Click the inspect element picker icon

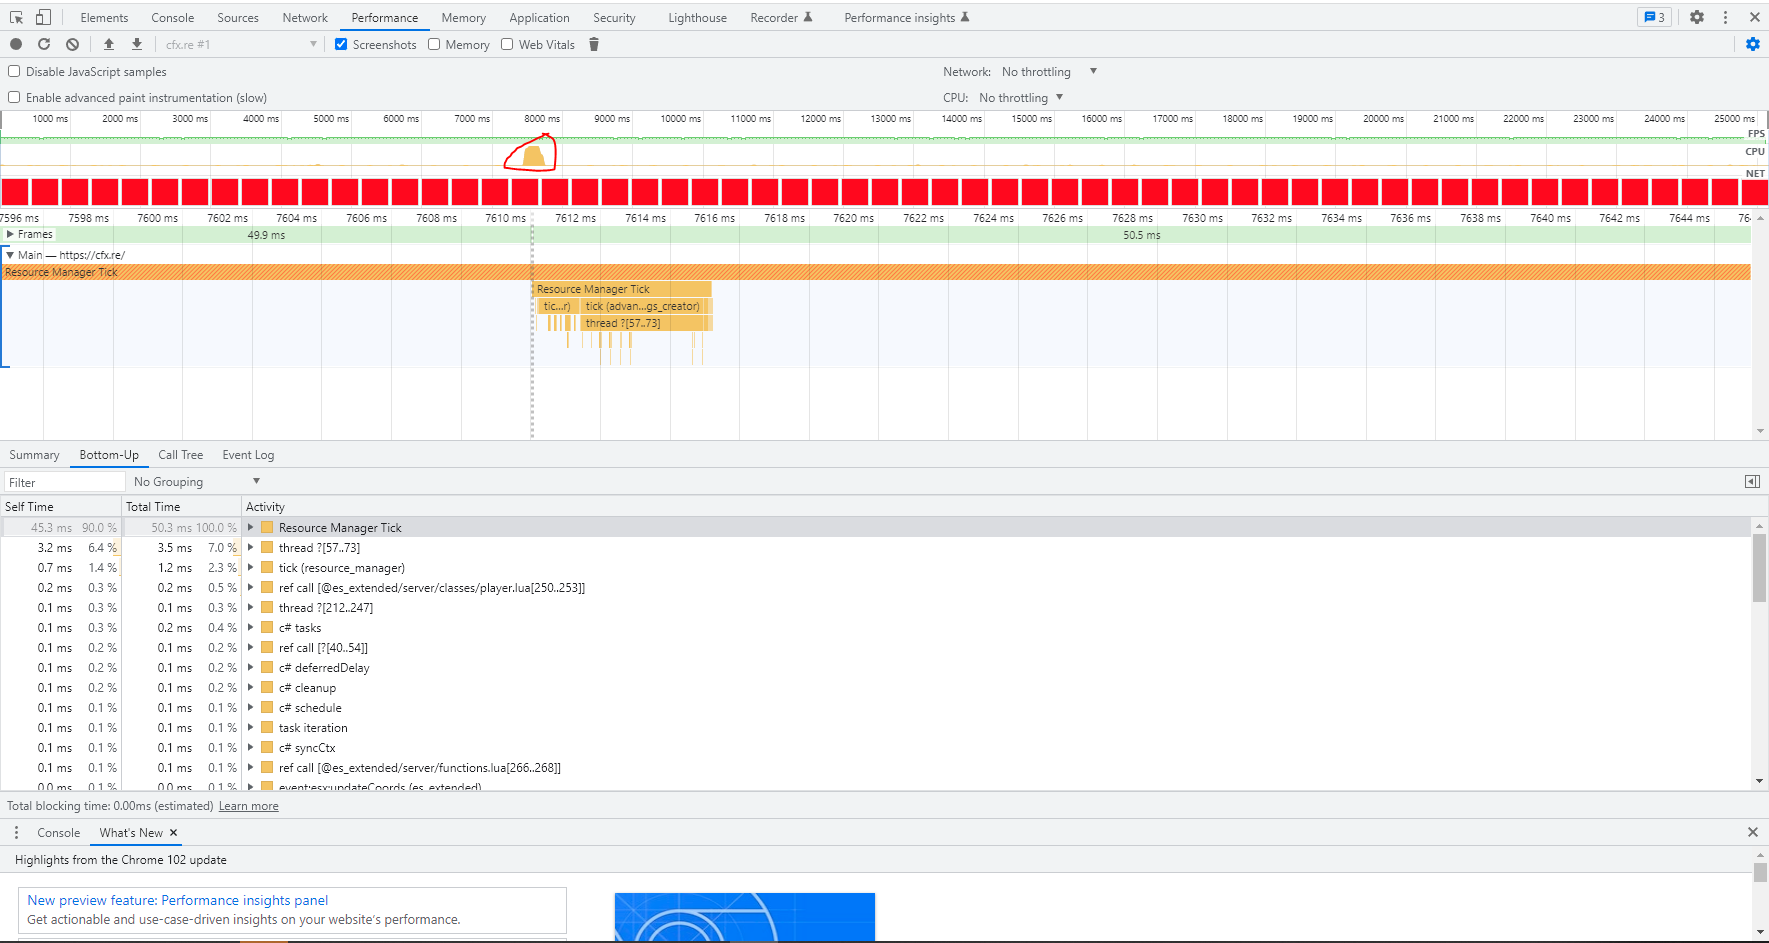click(16, 17)
